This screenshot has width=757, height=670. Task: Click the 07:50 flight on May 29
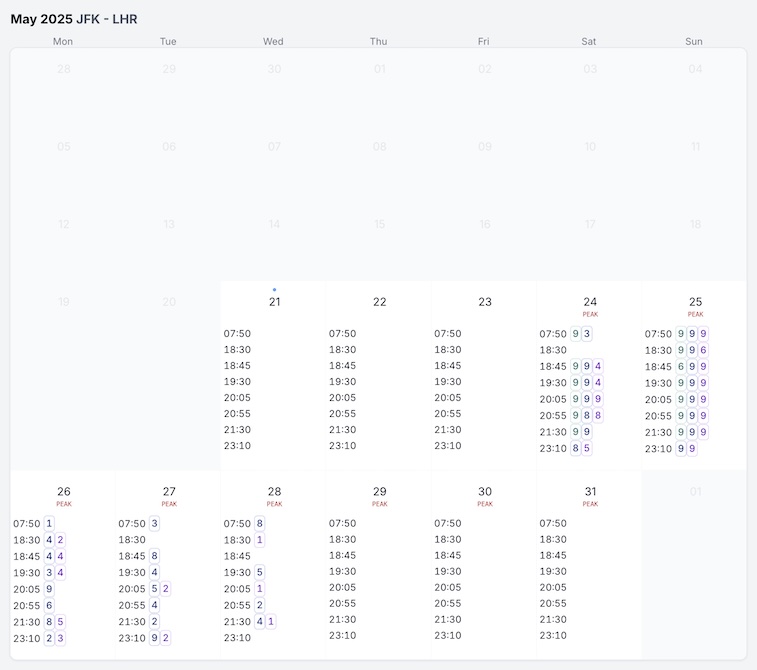[x=342, y=523]
